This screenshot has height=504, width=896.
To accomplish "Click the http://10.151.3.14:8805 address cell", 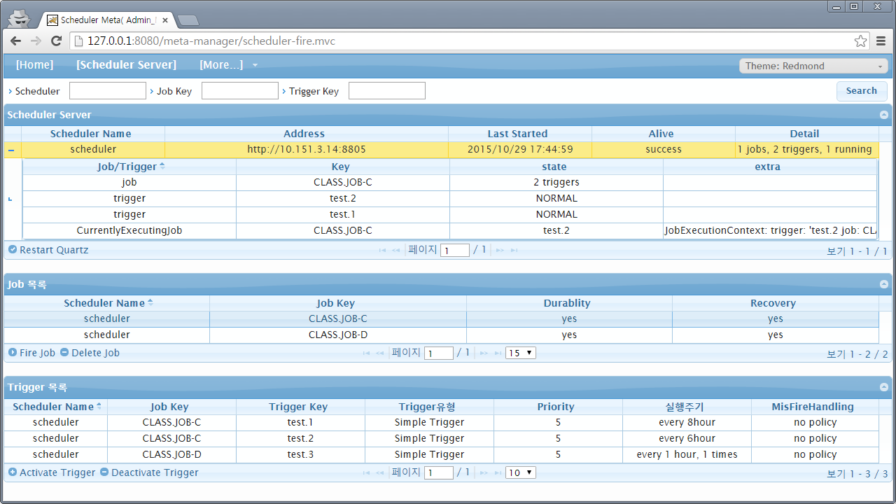I will pos(306,149).
